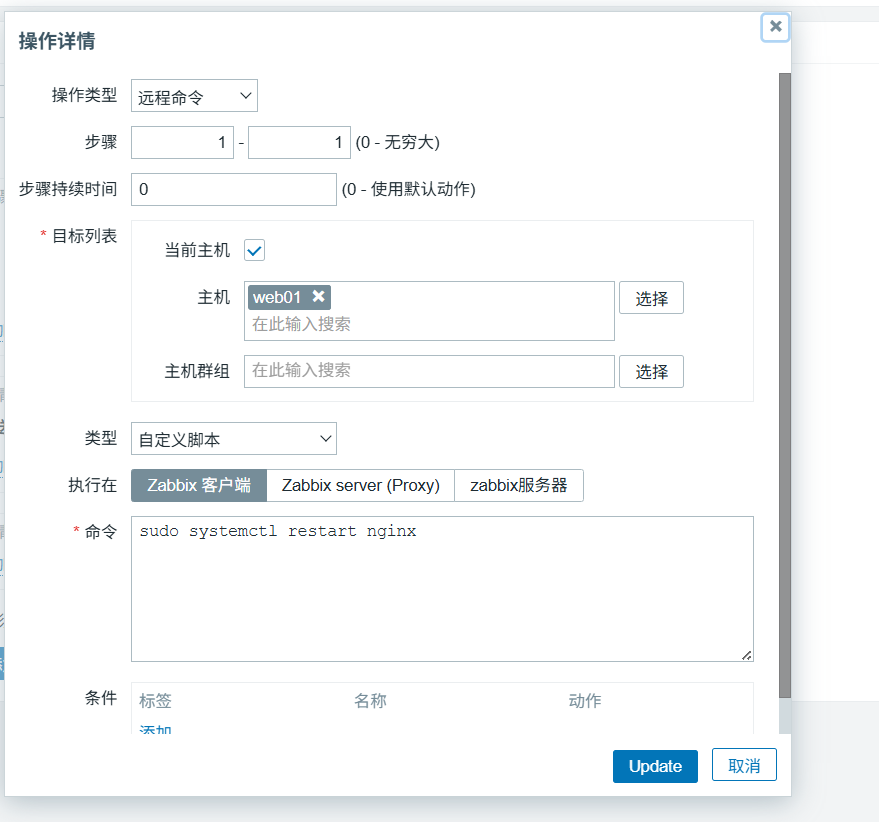
Task: Select Zabbix 客户端 execution option
Action: click(199, 485)
